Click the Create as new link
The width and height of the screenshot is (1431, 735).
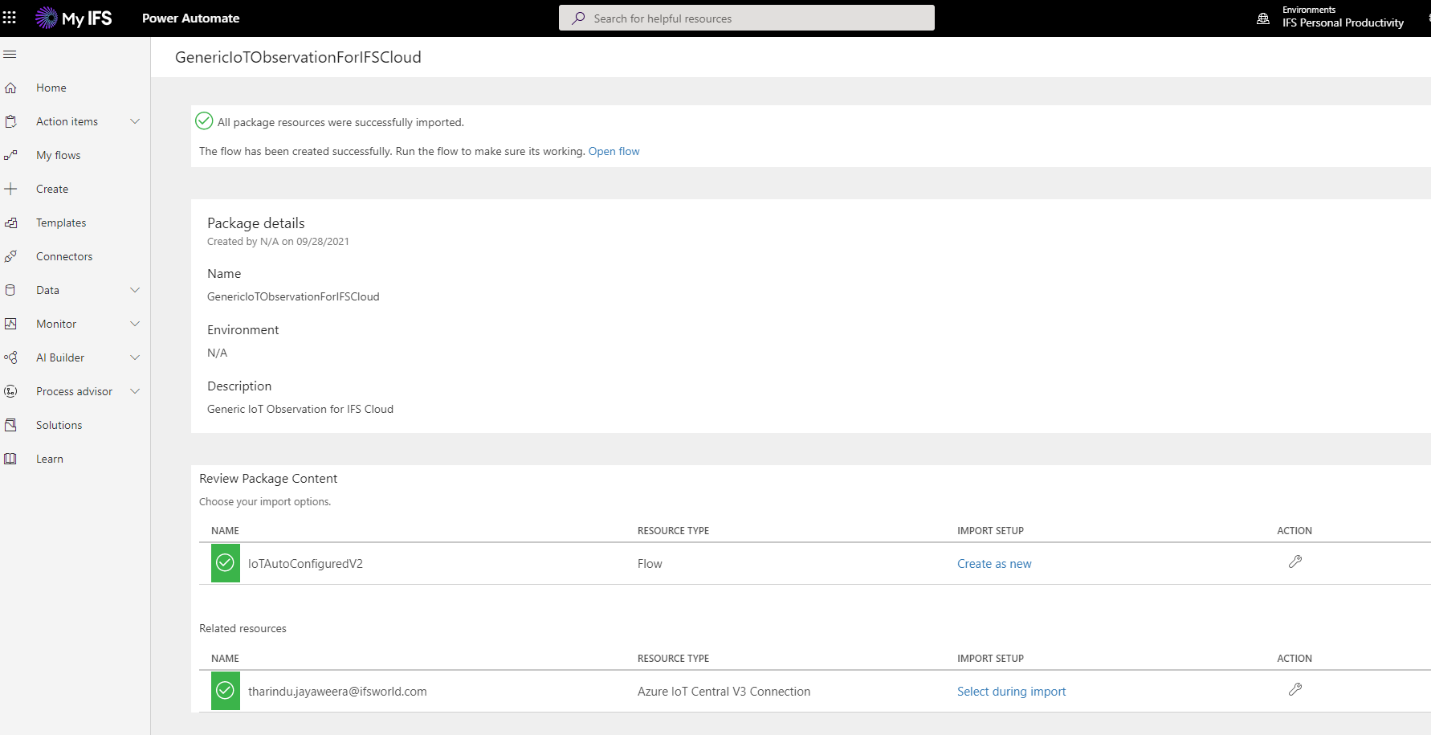994,564
